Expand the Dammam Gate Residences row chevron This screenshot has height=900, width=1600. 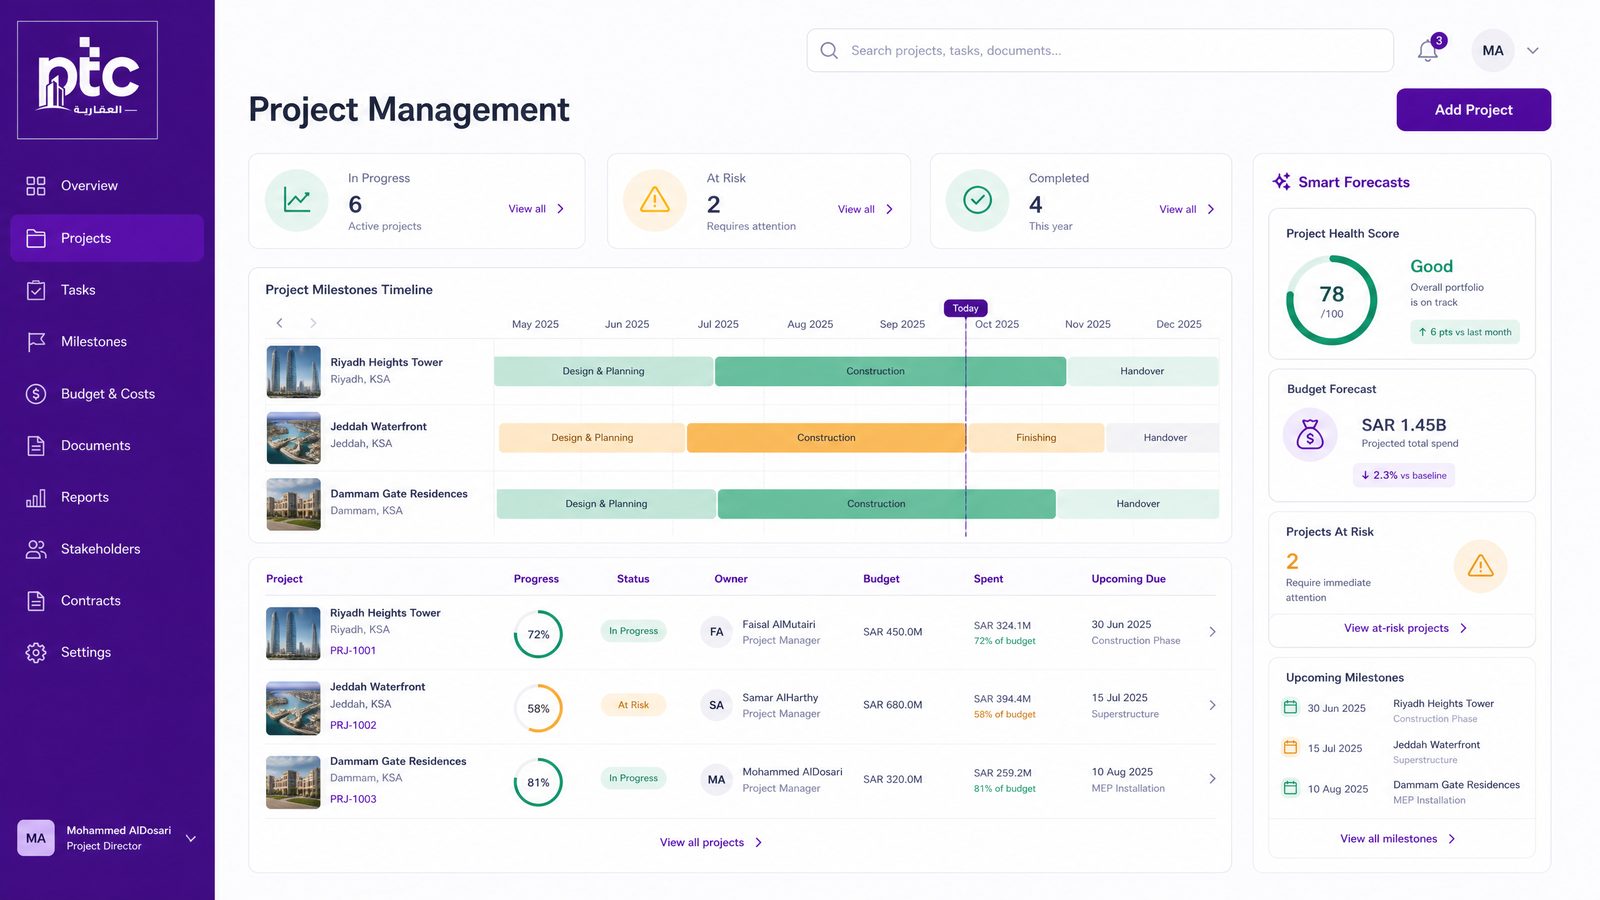click(x=1212, y=778)
